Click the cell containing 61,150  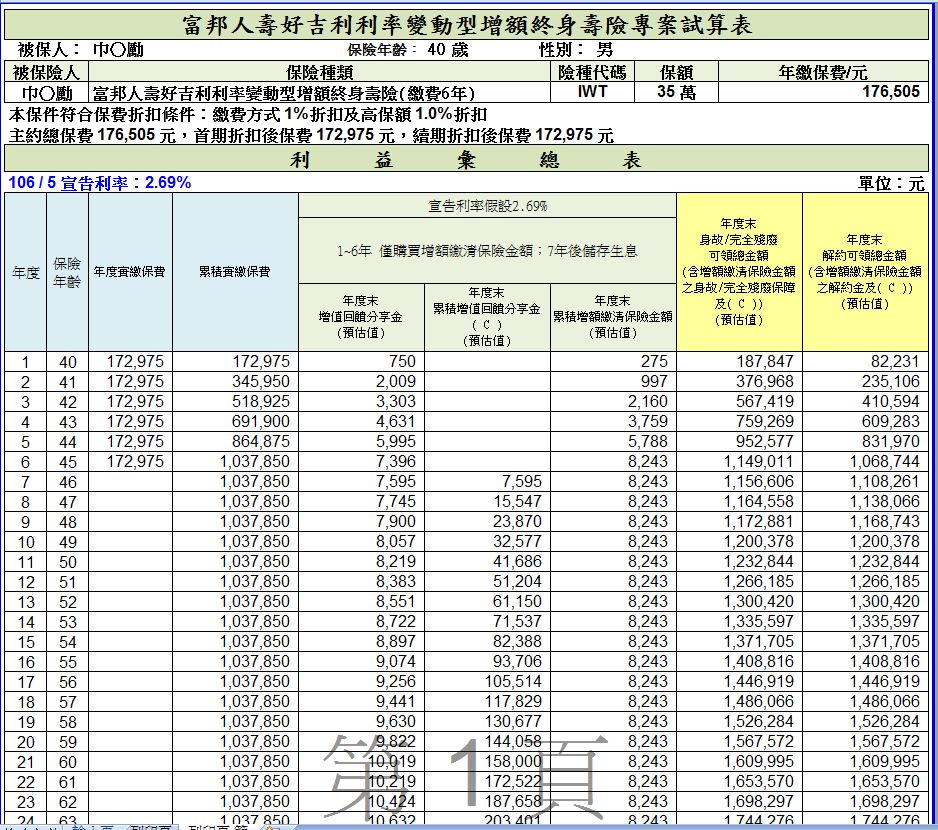pos(487,601)
